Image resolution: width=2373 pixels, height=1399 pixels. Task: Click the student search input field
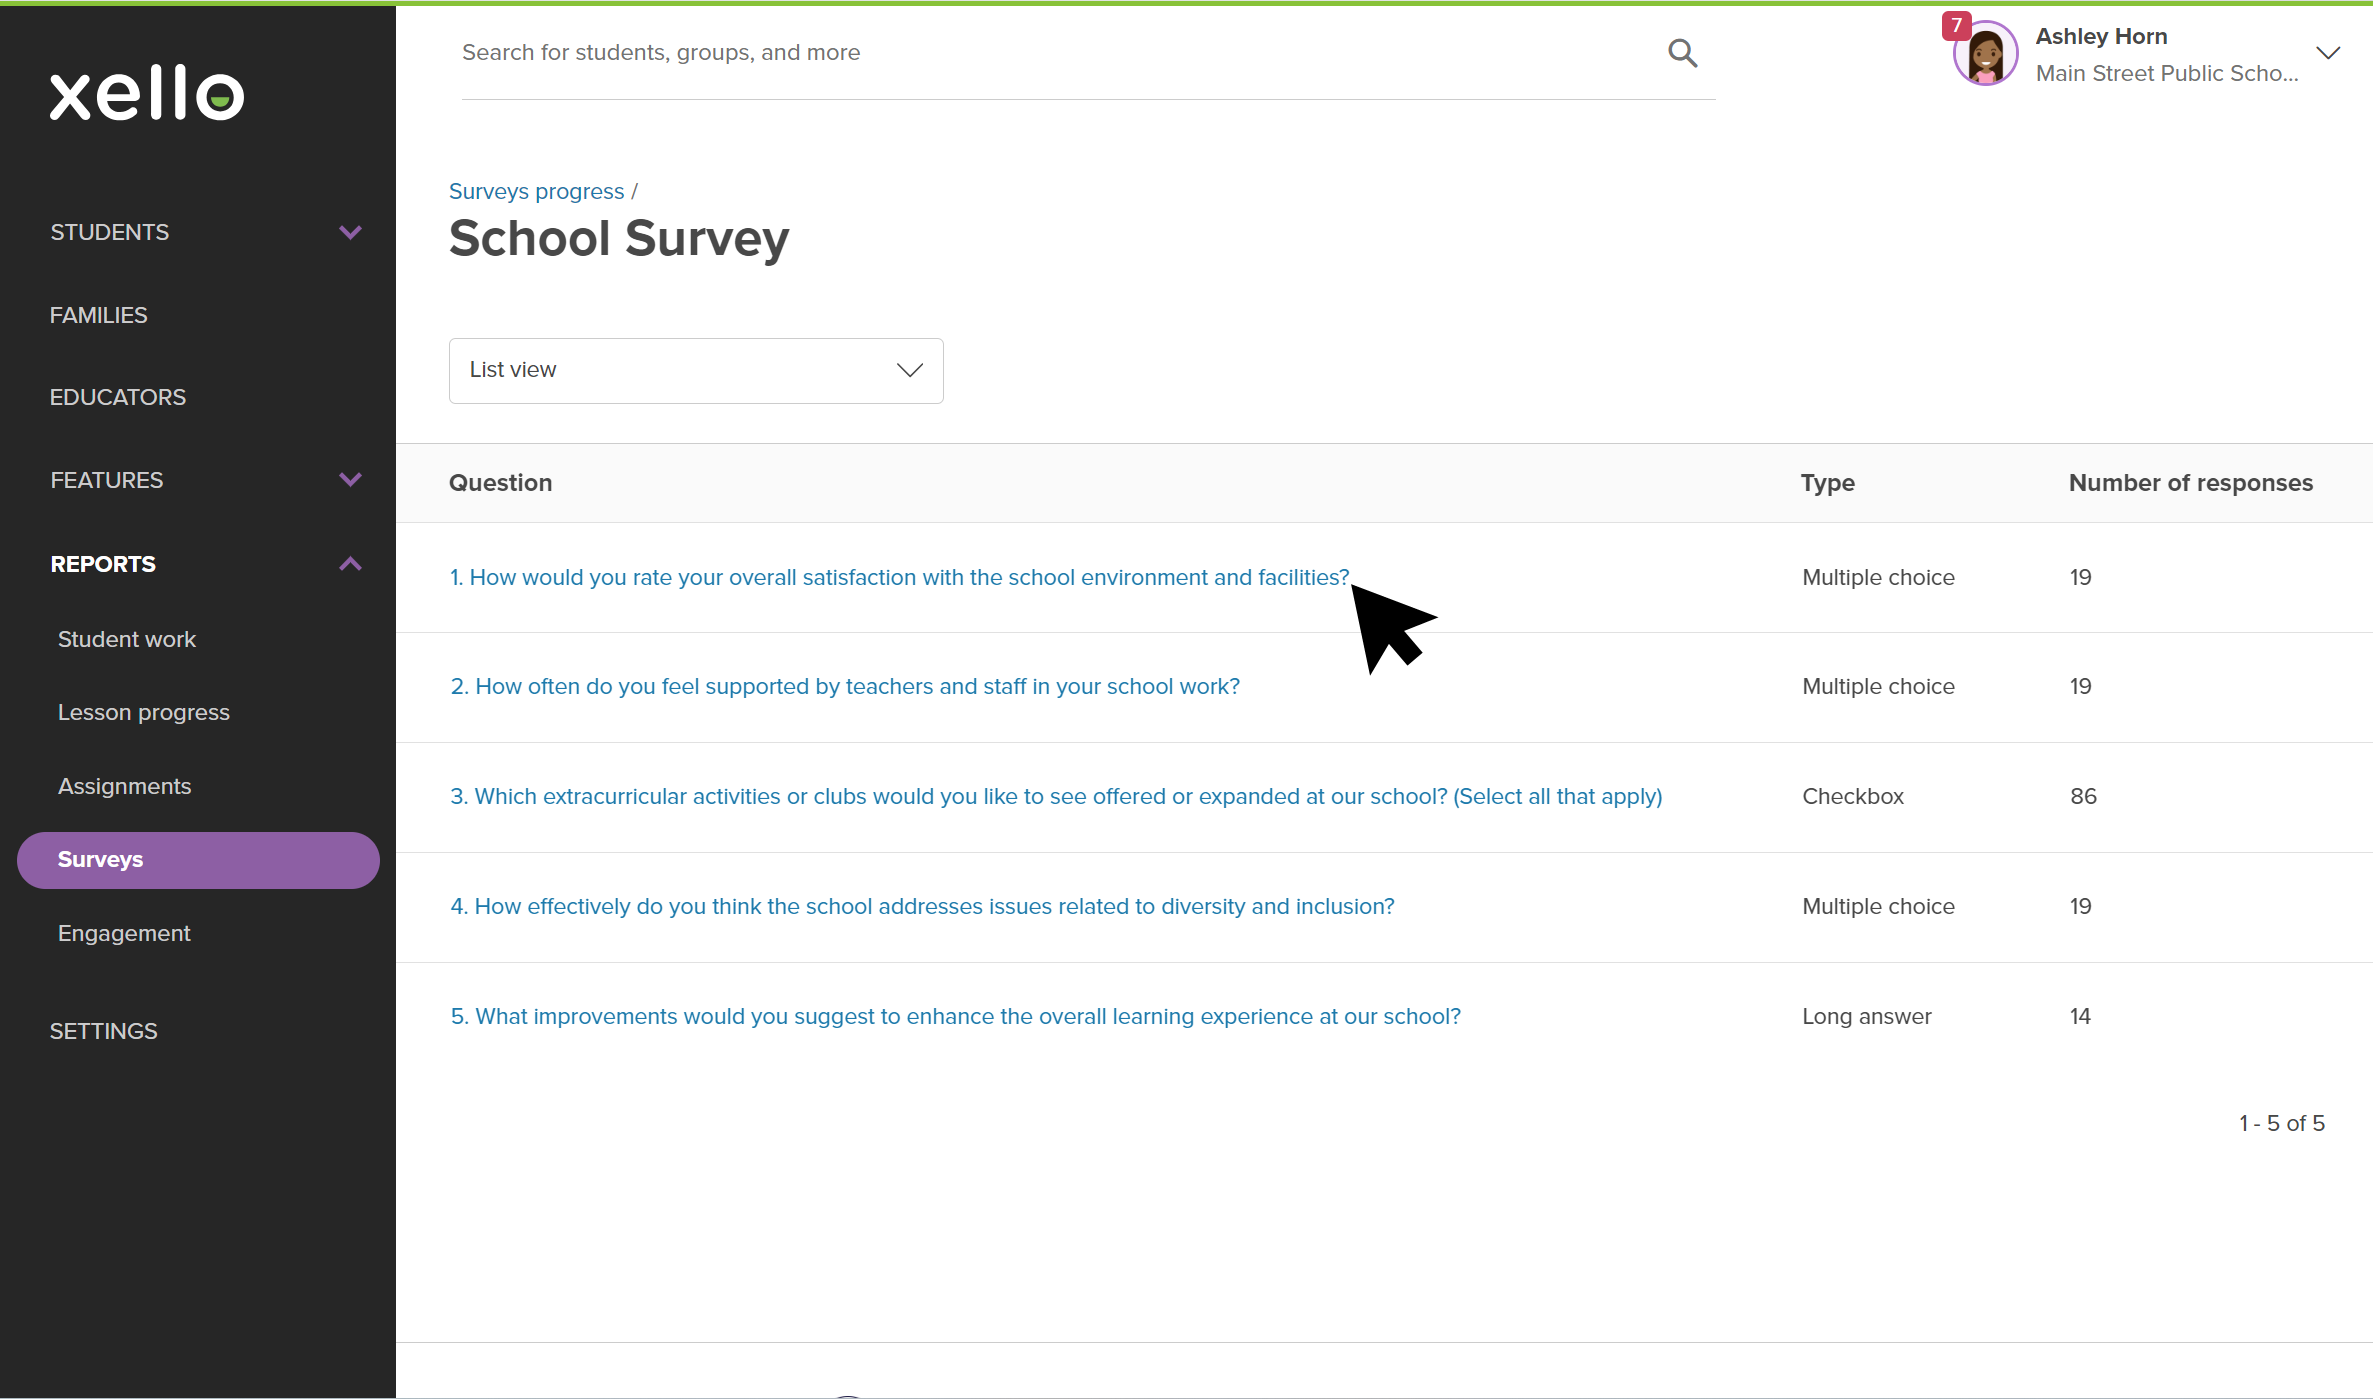[1000, 52]
